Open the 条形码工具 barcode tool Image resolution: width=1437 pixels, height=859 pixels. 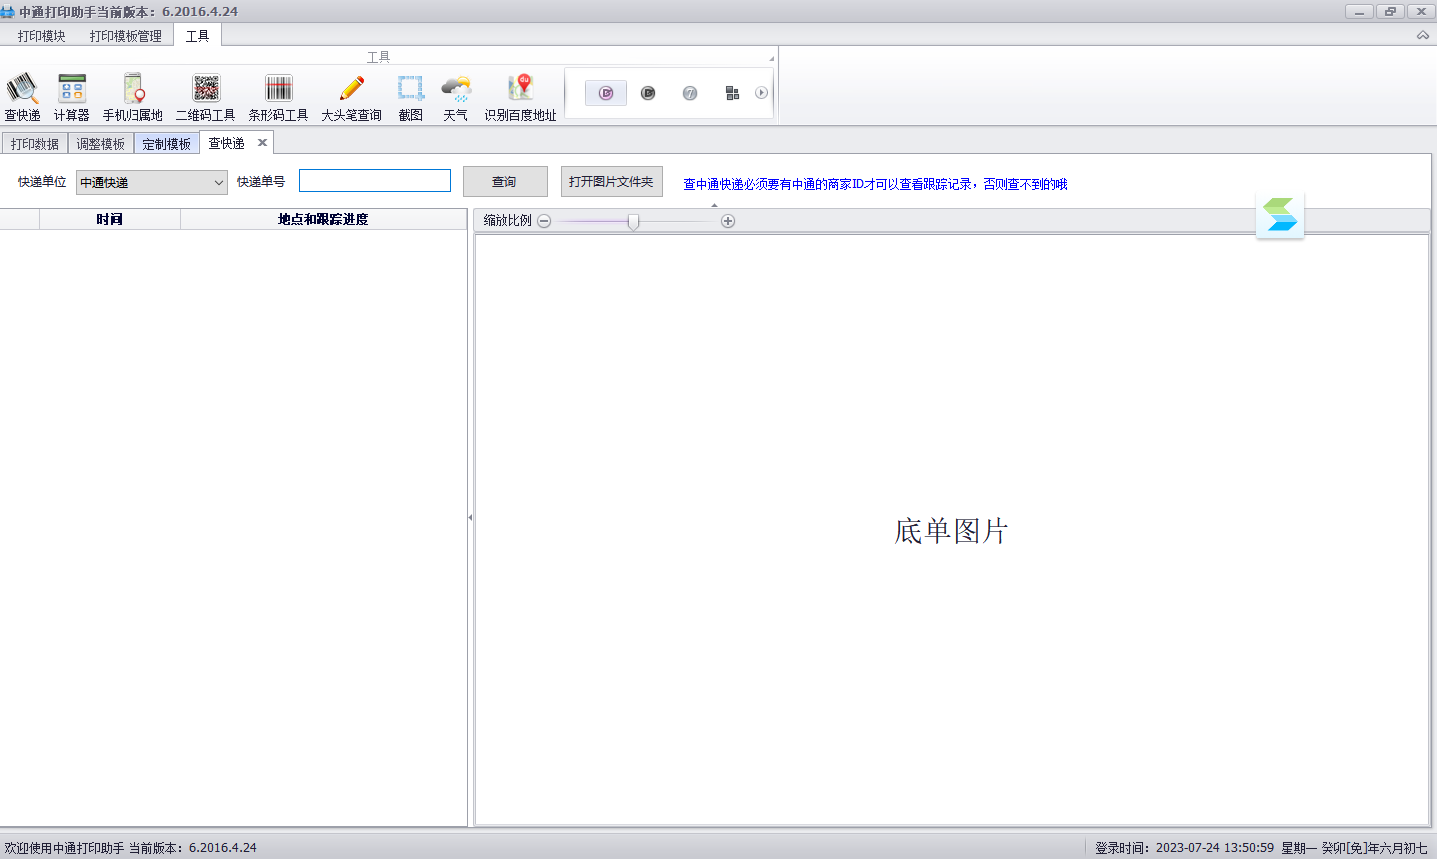279,97
